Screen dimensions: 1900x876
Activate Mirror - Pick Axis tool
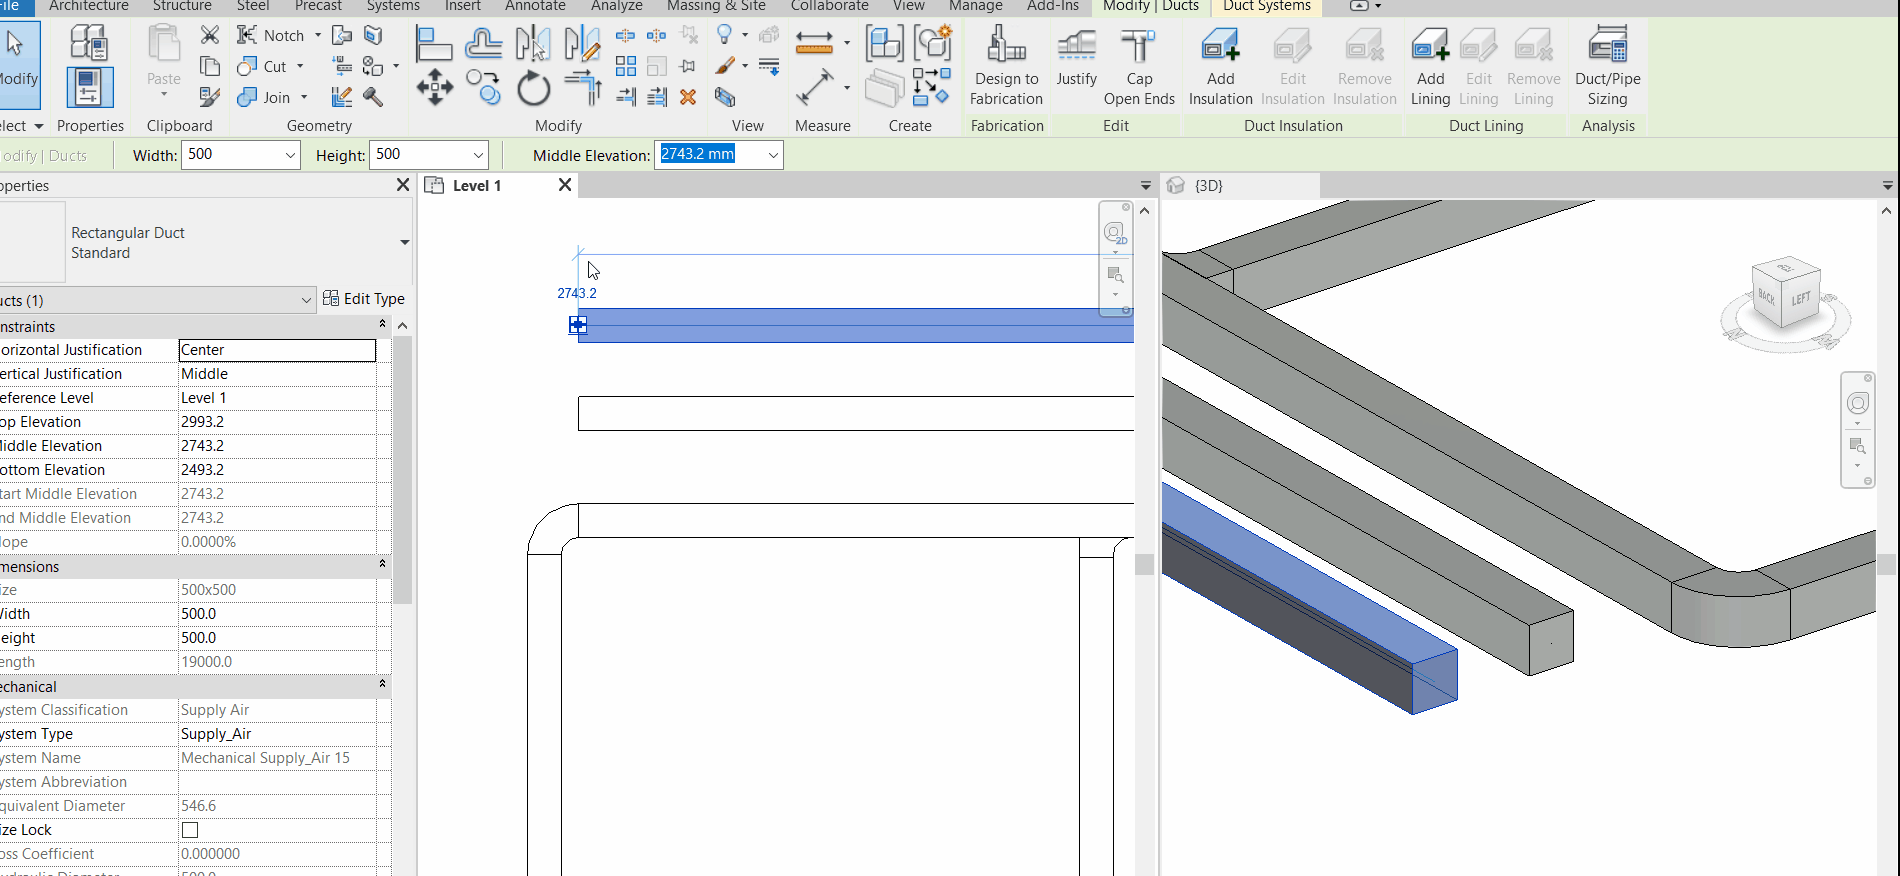pos(533,44)
